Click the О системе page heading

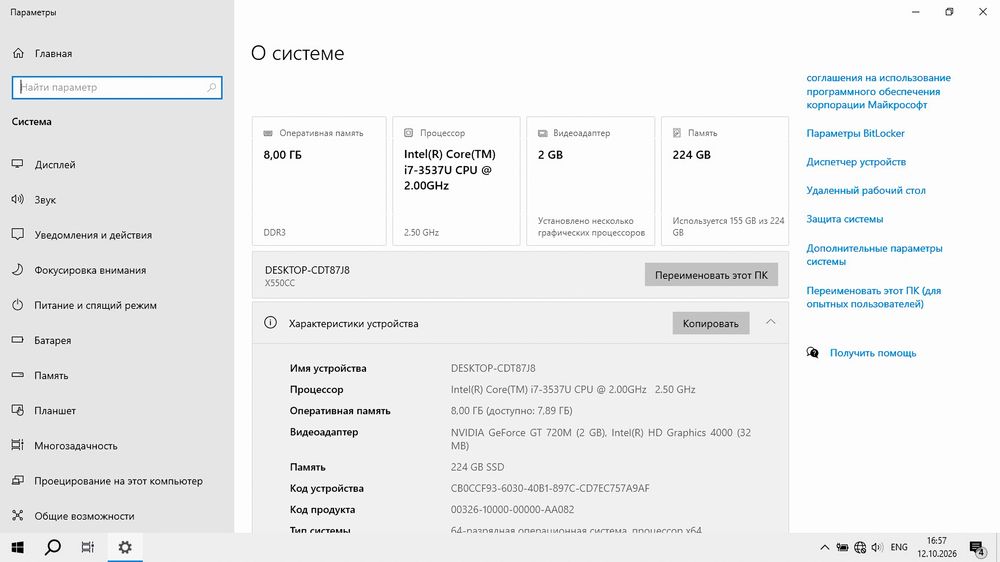click(x=297, y=53)
